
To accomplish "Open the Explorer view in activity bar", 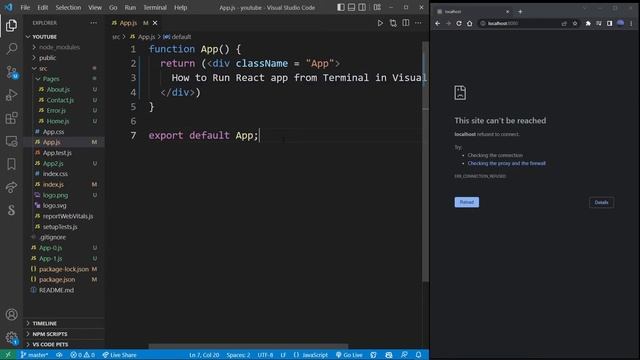I will coord(11,25).
